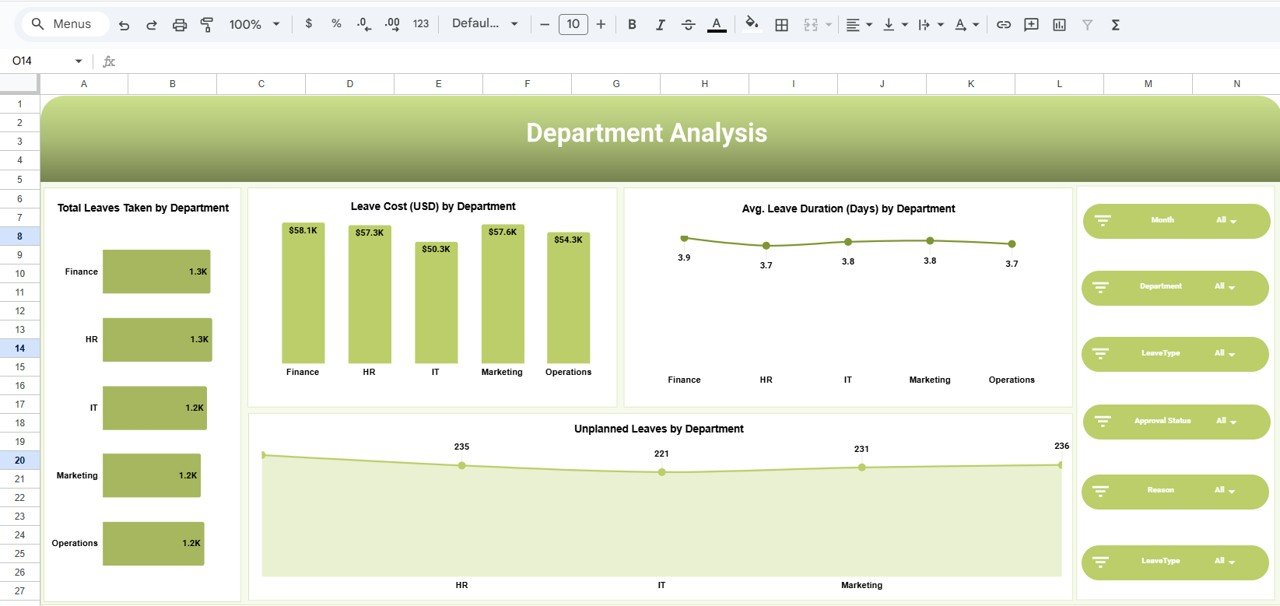1280x606 pixels.
Task: Click the Insert link icon
Action: 1003,24
